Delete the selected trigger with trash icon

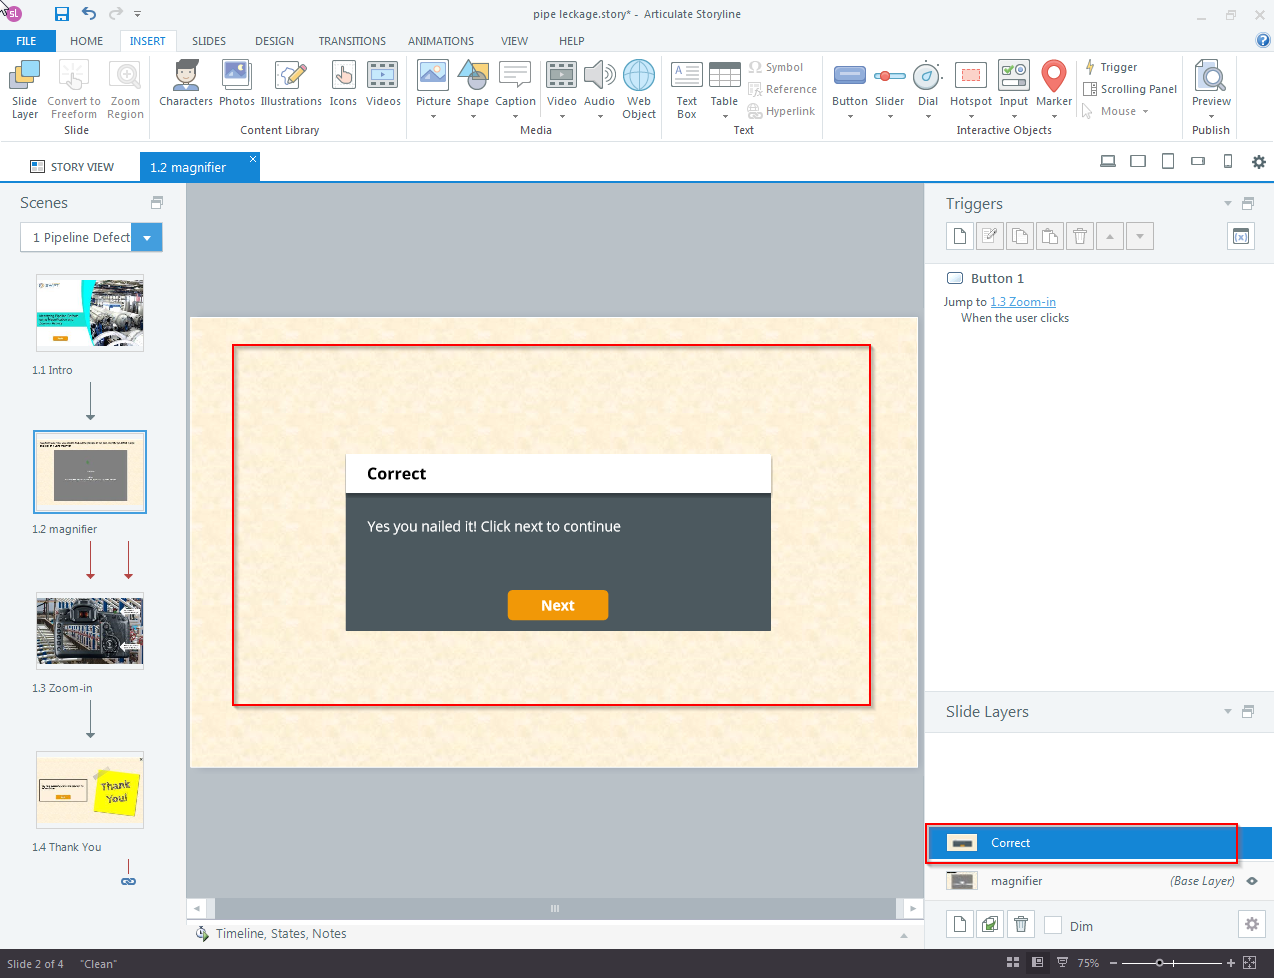1080,236
